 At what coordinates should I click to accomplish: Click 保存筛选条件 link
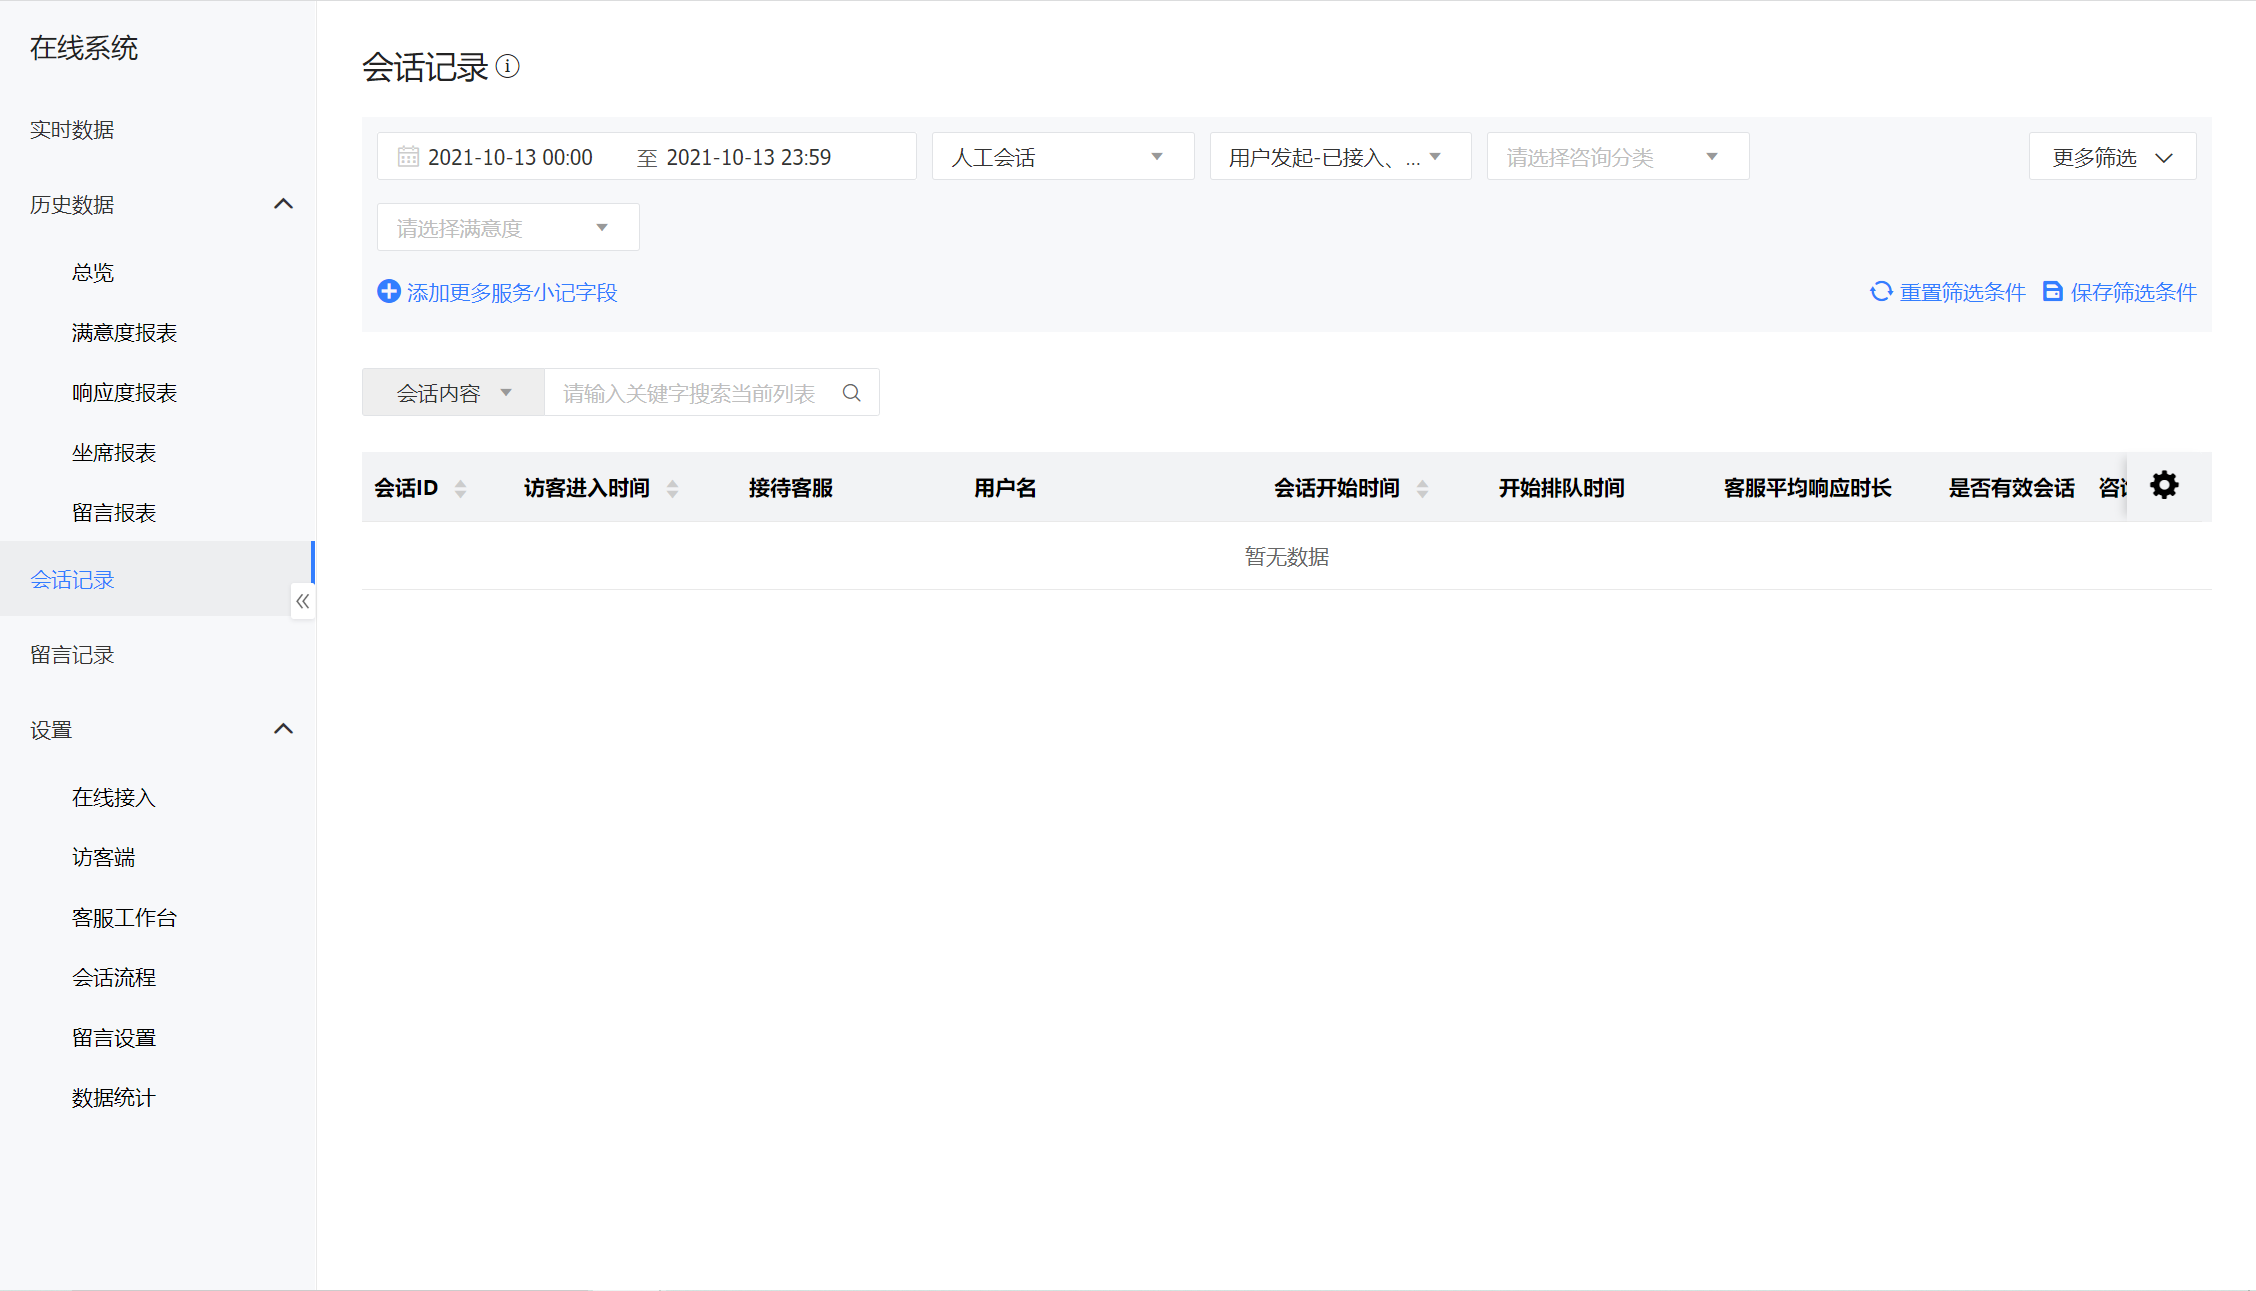pos(2133,292)
